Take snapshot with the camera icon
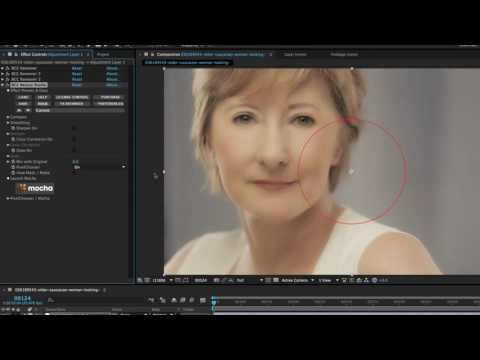 point(217,280)
